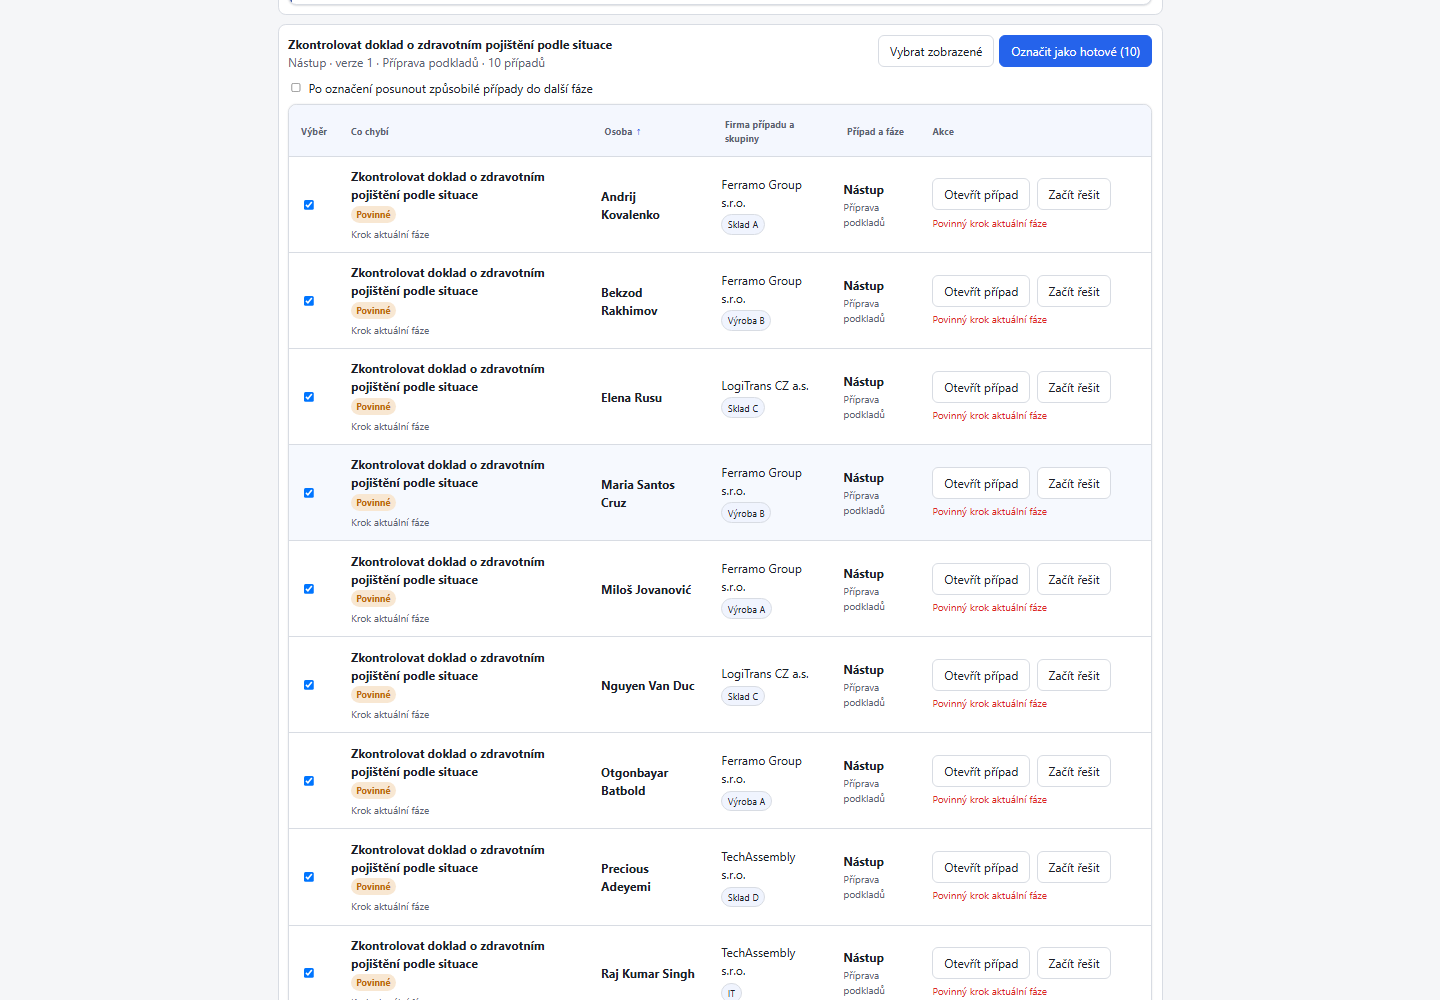
Task: Click the 'Povinné' badge in Andrij Kovalenko's row
Action: click(373, 215)
